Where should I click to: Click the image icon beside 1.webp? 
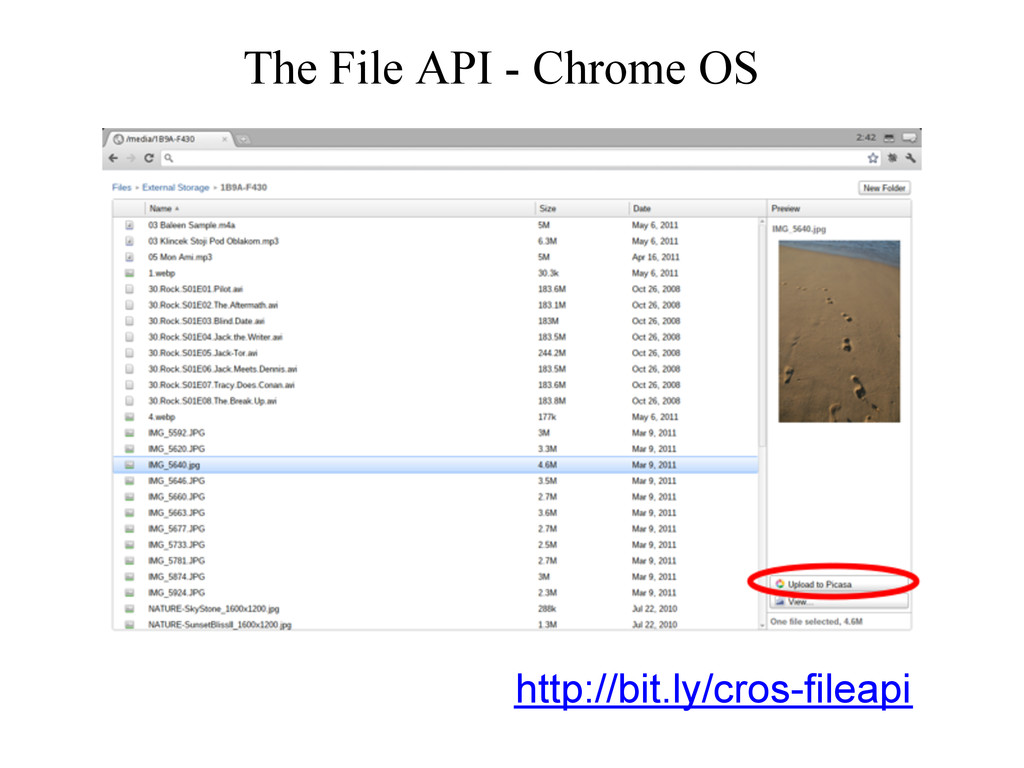(129, 273)
